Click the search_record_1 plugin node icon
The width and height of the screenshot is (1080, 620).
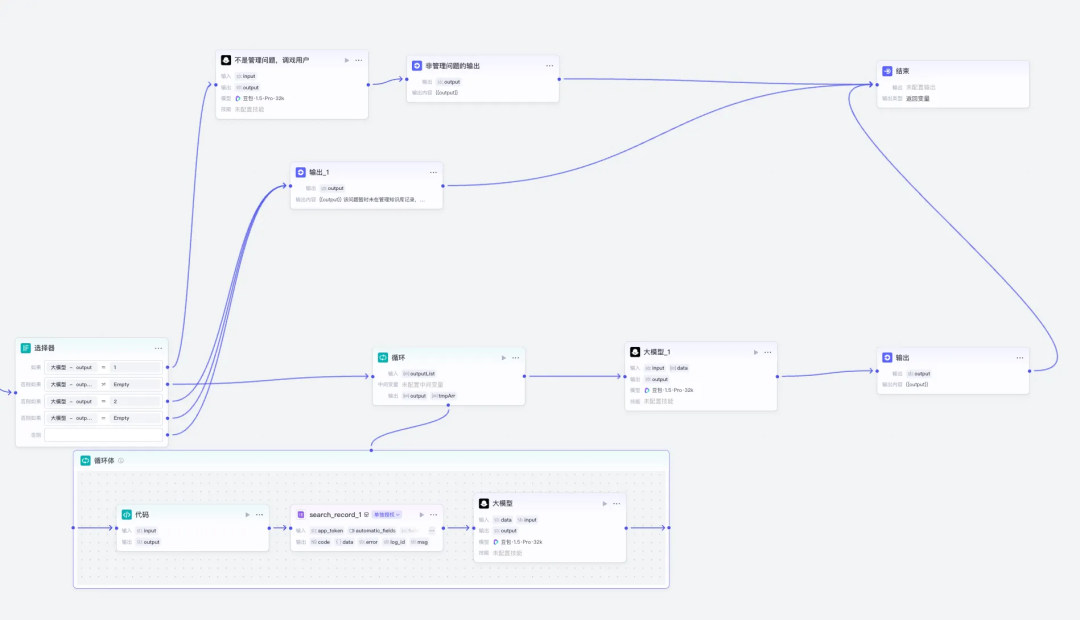coord(301,515)
